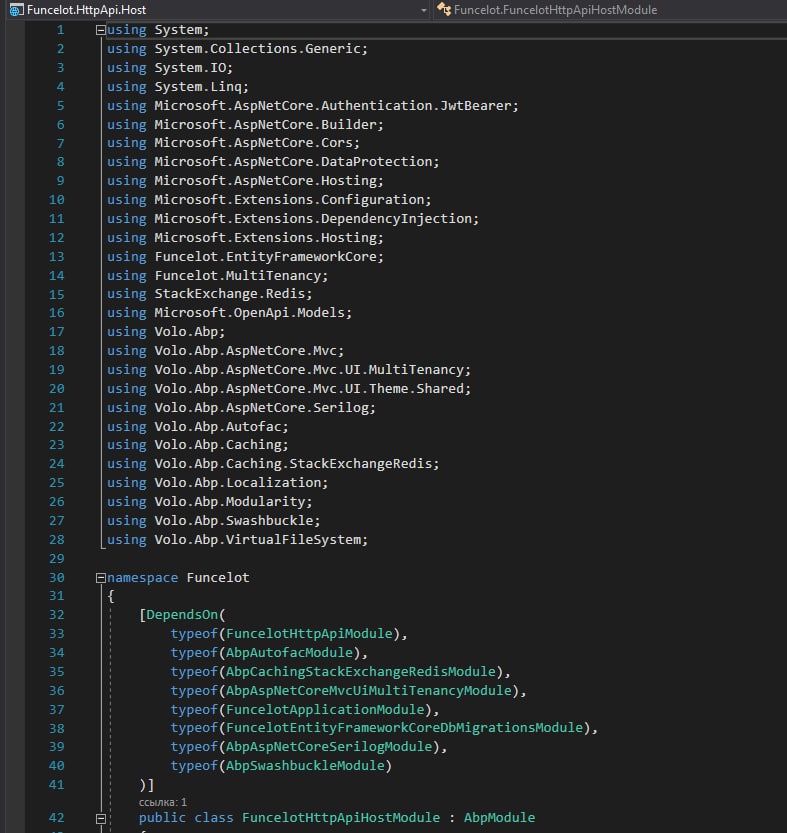Viewport: 787px width, 833px height.
Task: Collapse the using directives block
Action: tap(100, 30)
